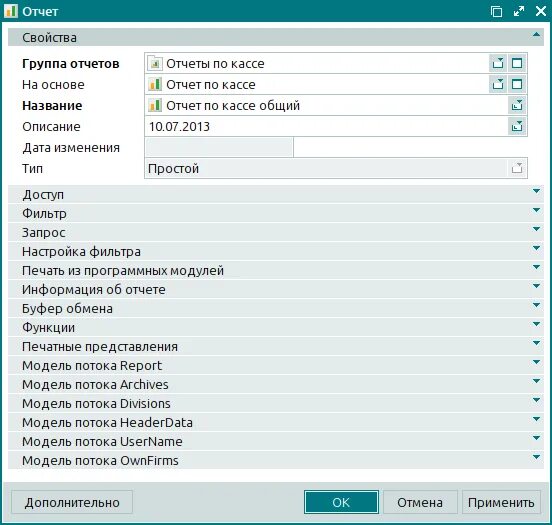Click the Дата изменения label

point(71,148)
